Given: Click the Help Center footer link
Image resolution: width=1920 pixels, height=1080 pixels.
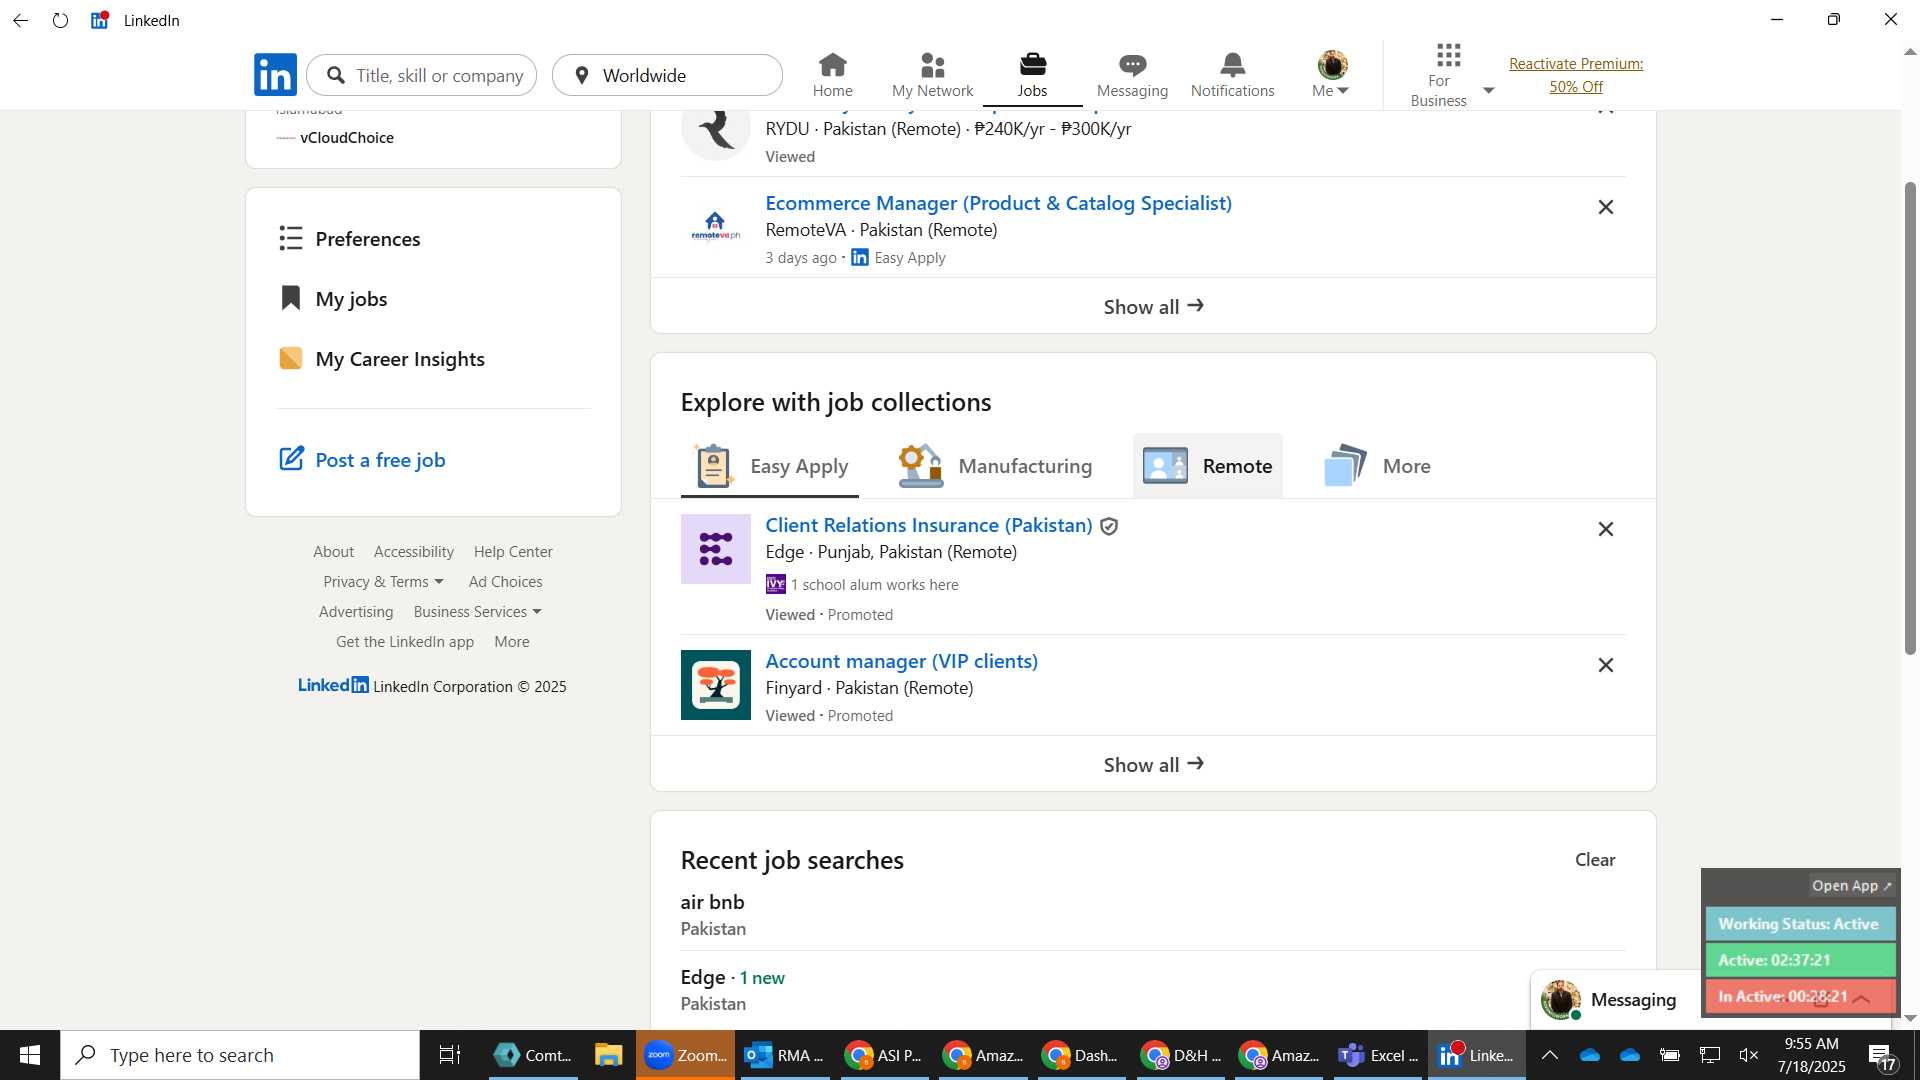Looking at the screenshot, I should [513, 551].
